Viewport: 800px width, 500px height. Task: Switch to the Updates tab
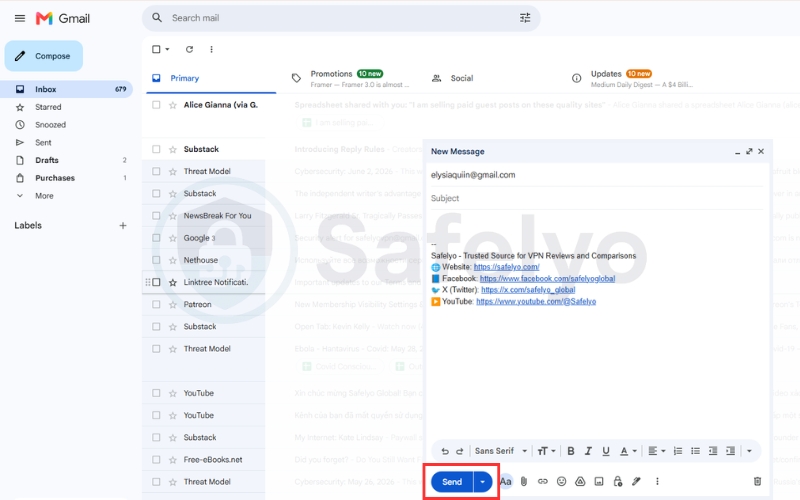tap(633, 79)
